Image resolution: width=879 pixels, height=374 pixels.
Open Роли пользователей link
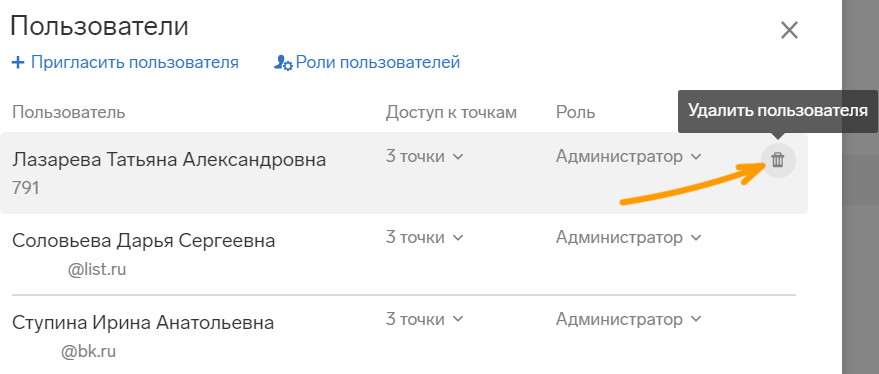coord(378,62)
